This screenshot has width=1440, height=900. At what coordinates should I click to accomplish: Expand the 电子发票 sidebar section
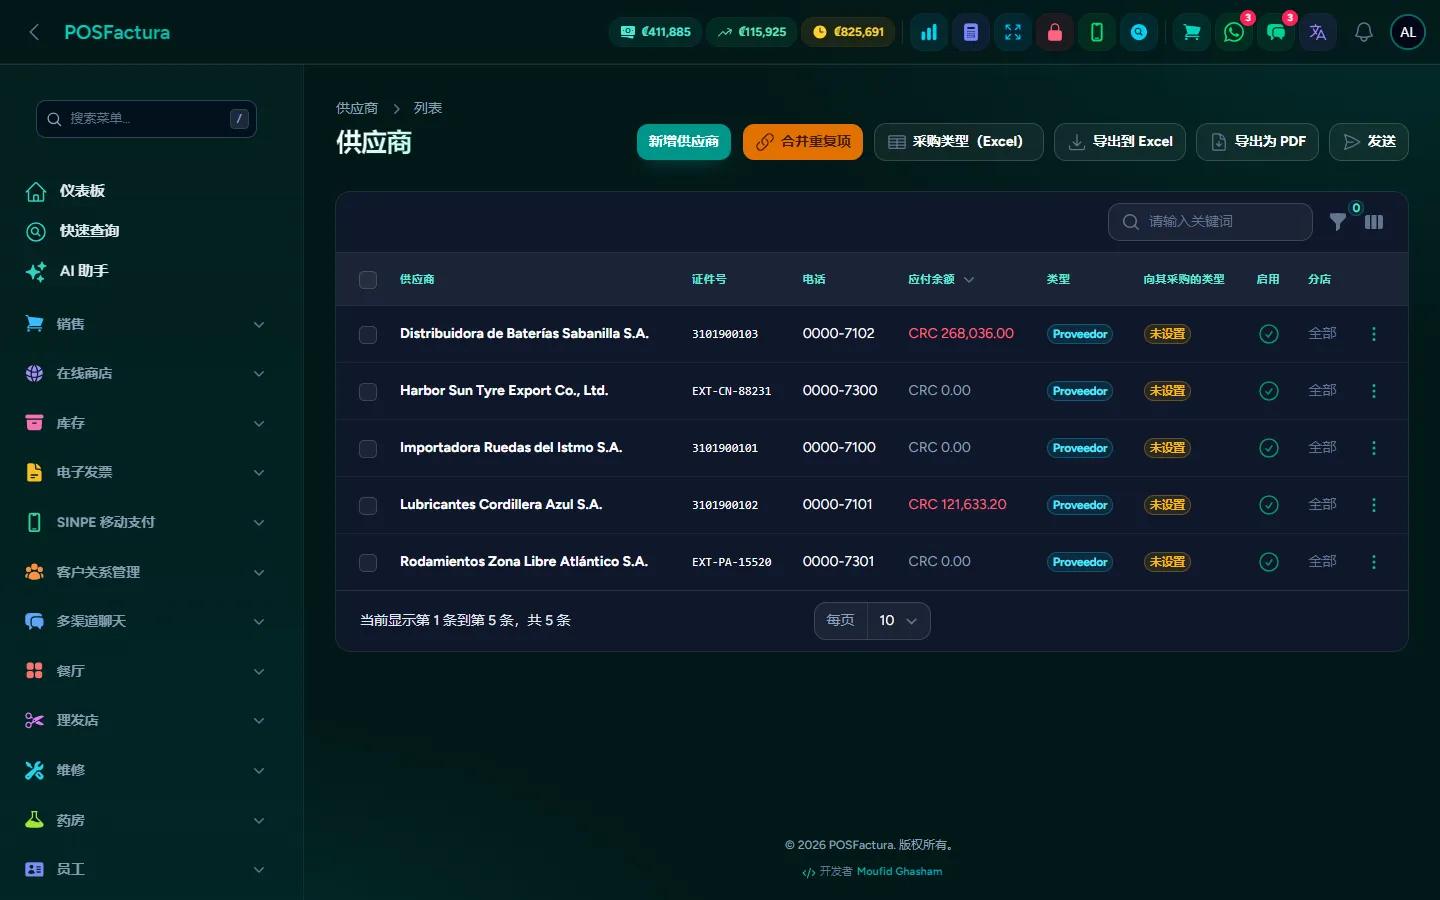point(146,472)
